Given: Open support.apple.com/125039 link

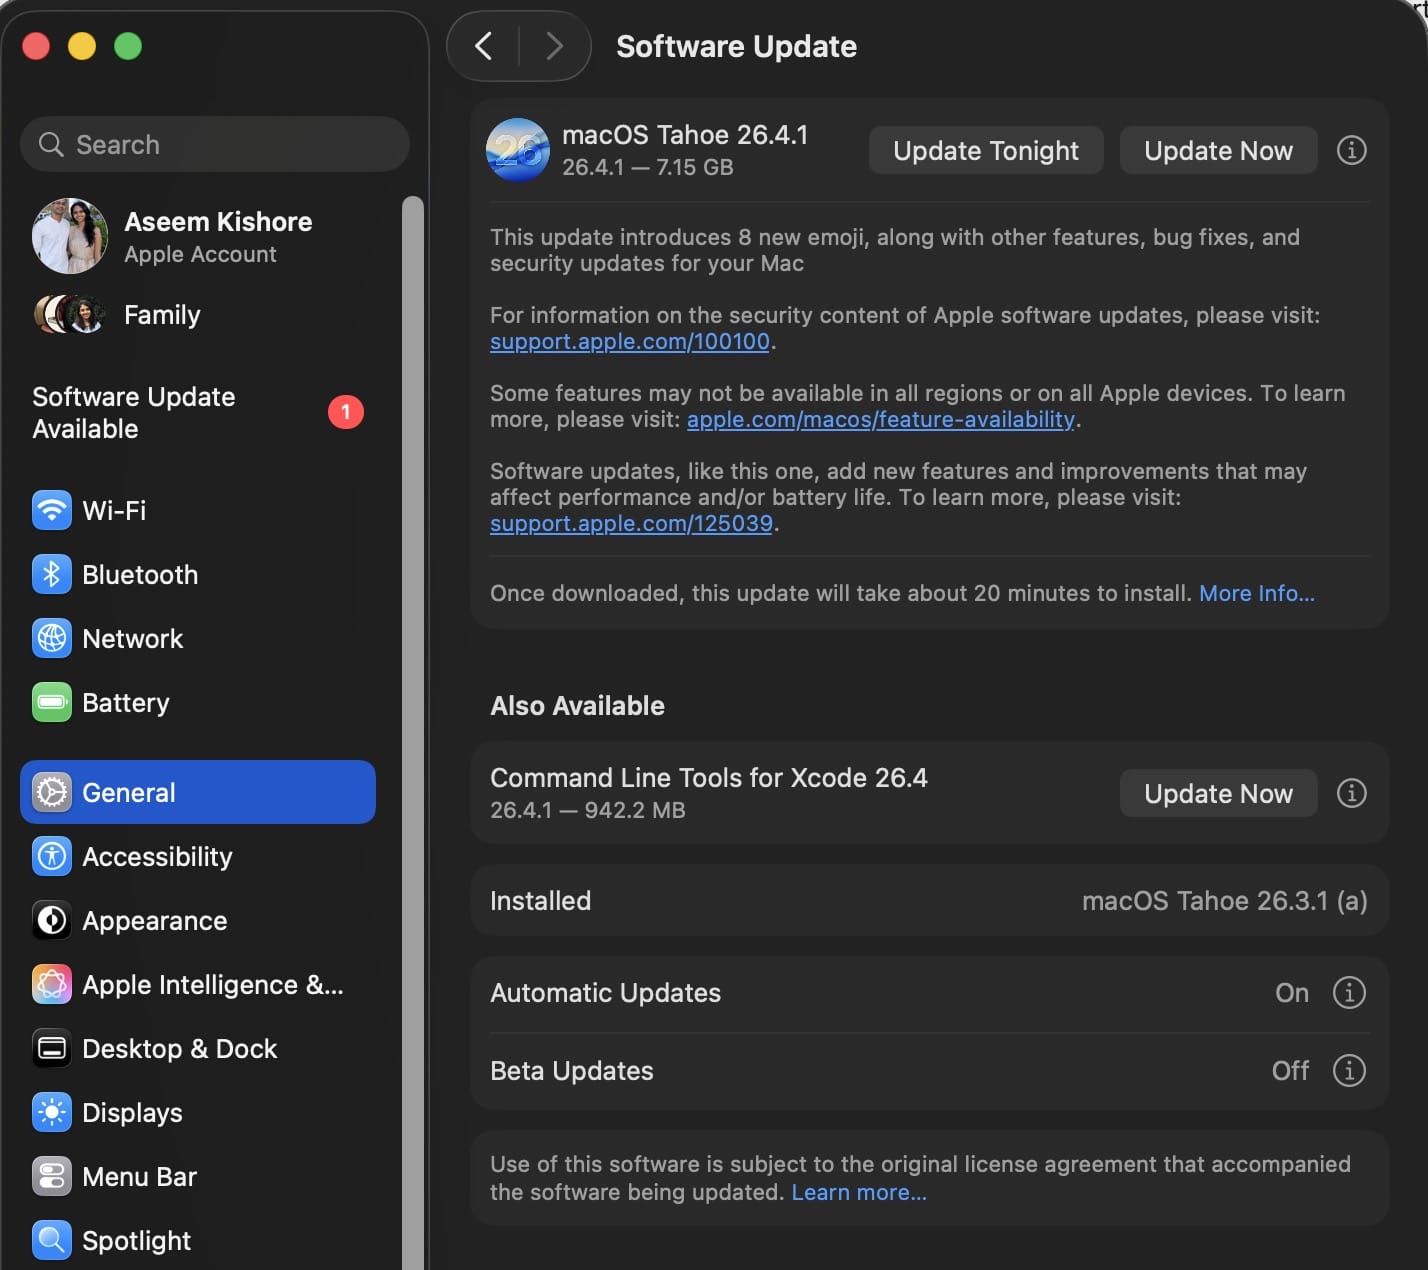Looking at the screenshot, I should [631, 523].
